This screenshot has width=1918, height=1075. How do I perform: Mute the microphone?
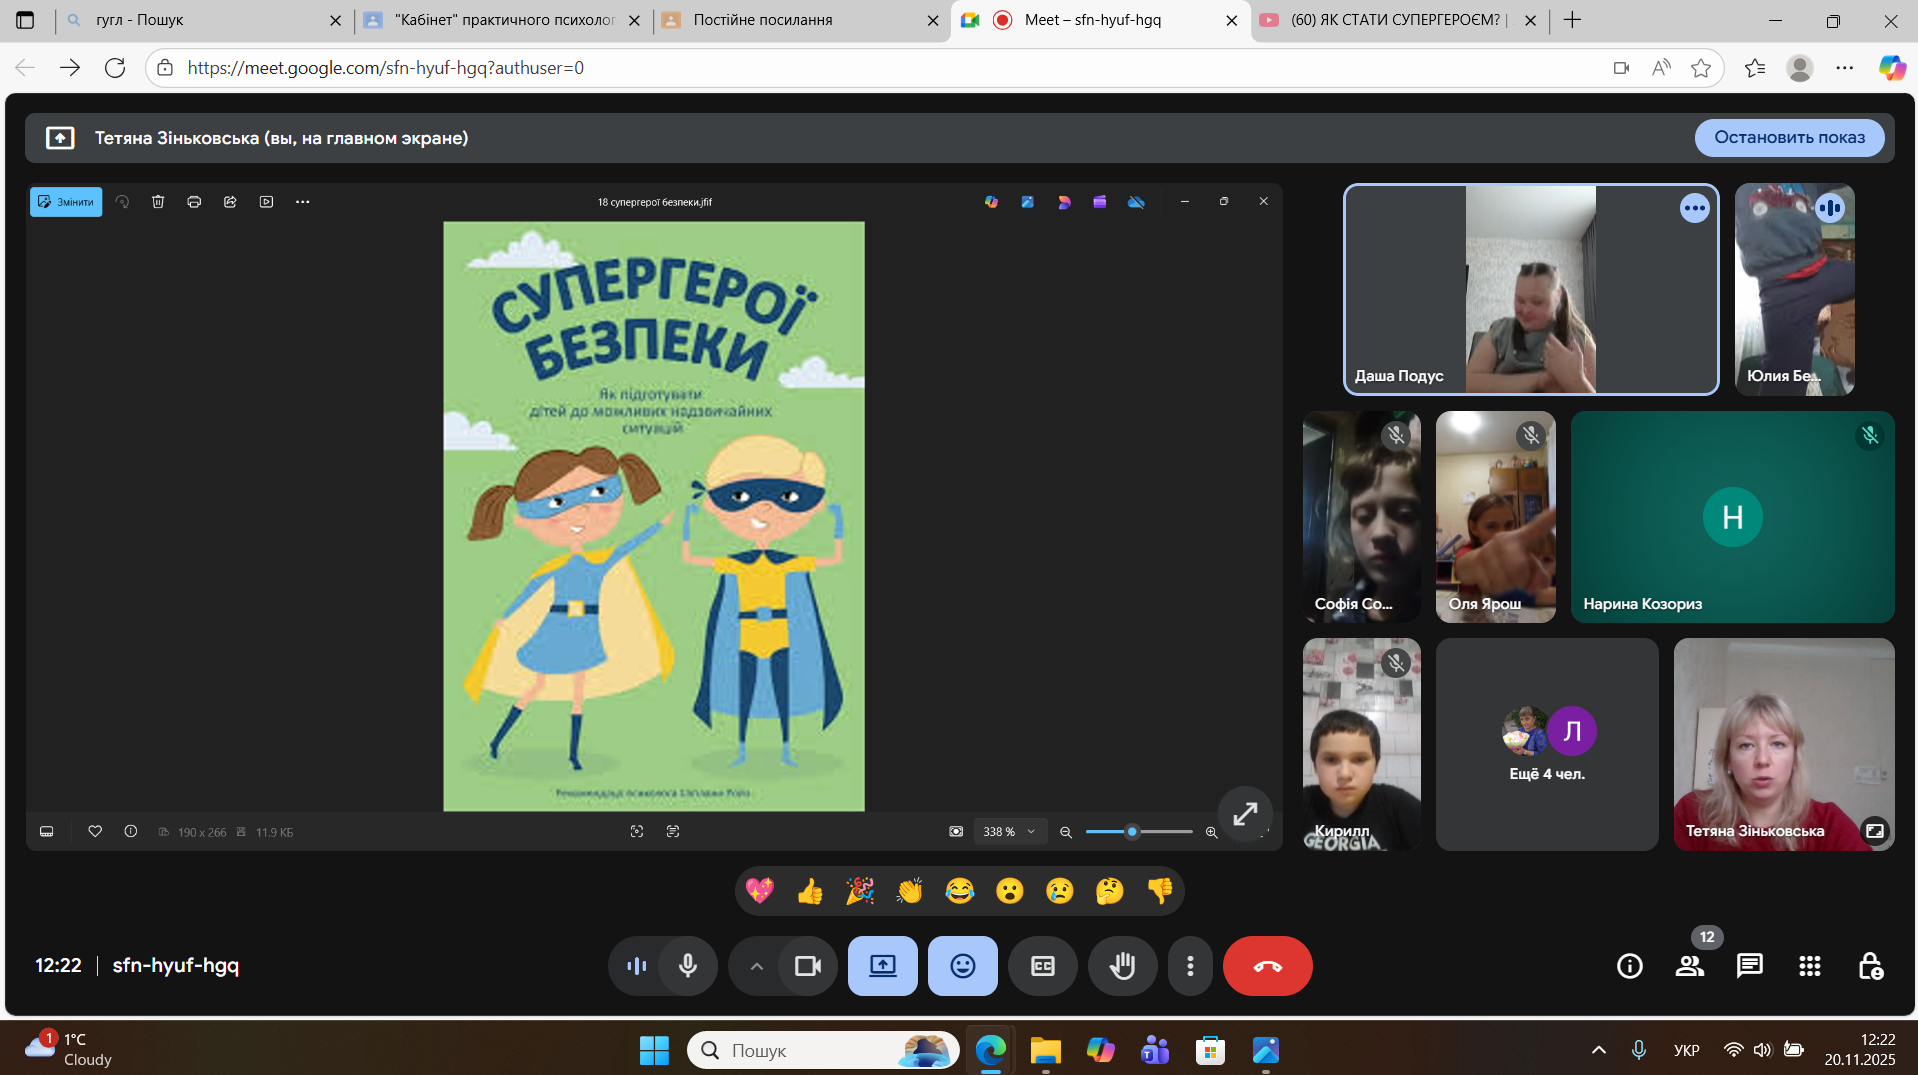coord(688,966)
